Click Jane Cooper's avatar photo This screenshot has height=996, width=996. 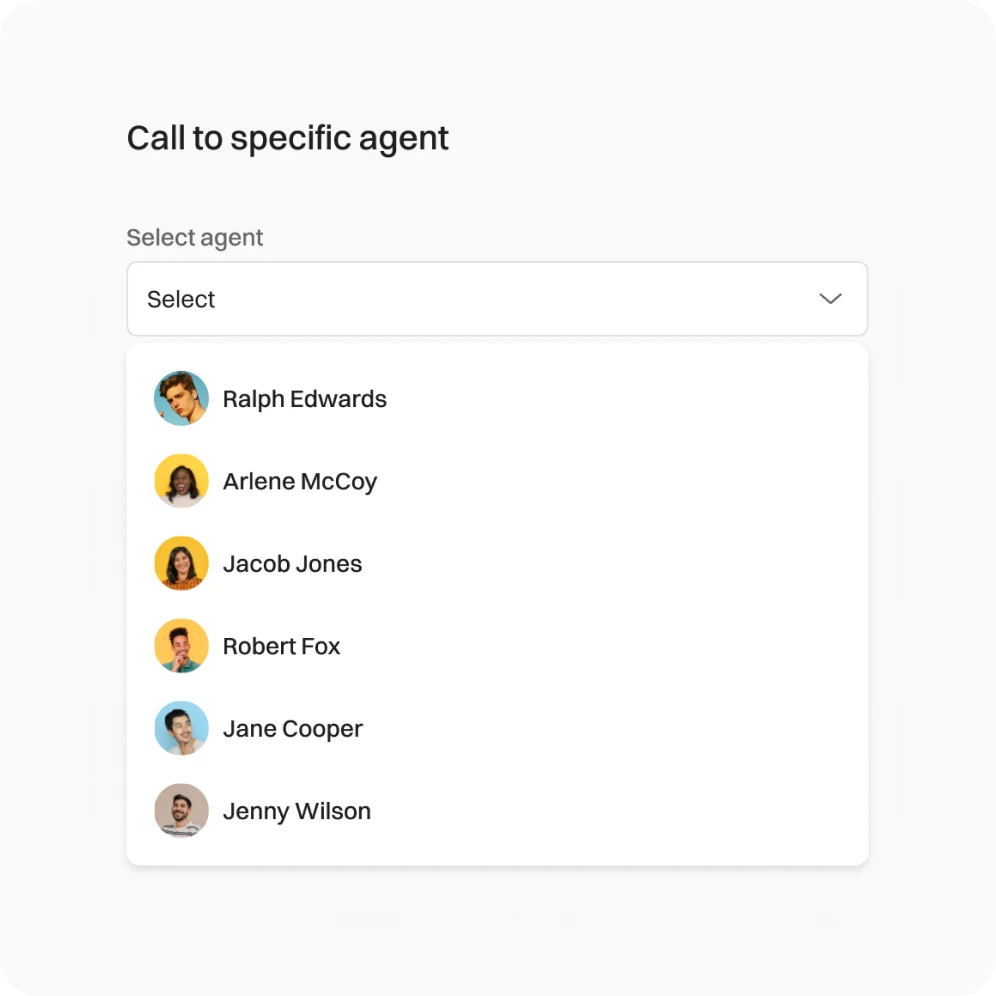(181, 728)
